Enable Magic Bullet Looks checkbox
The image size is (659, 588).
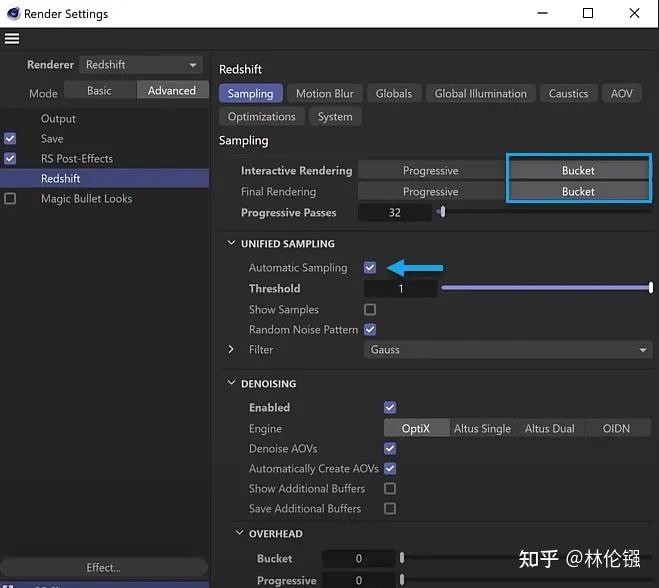pos(10,198)
